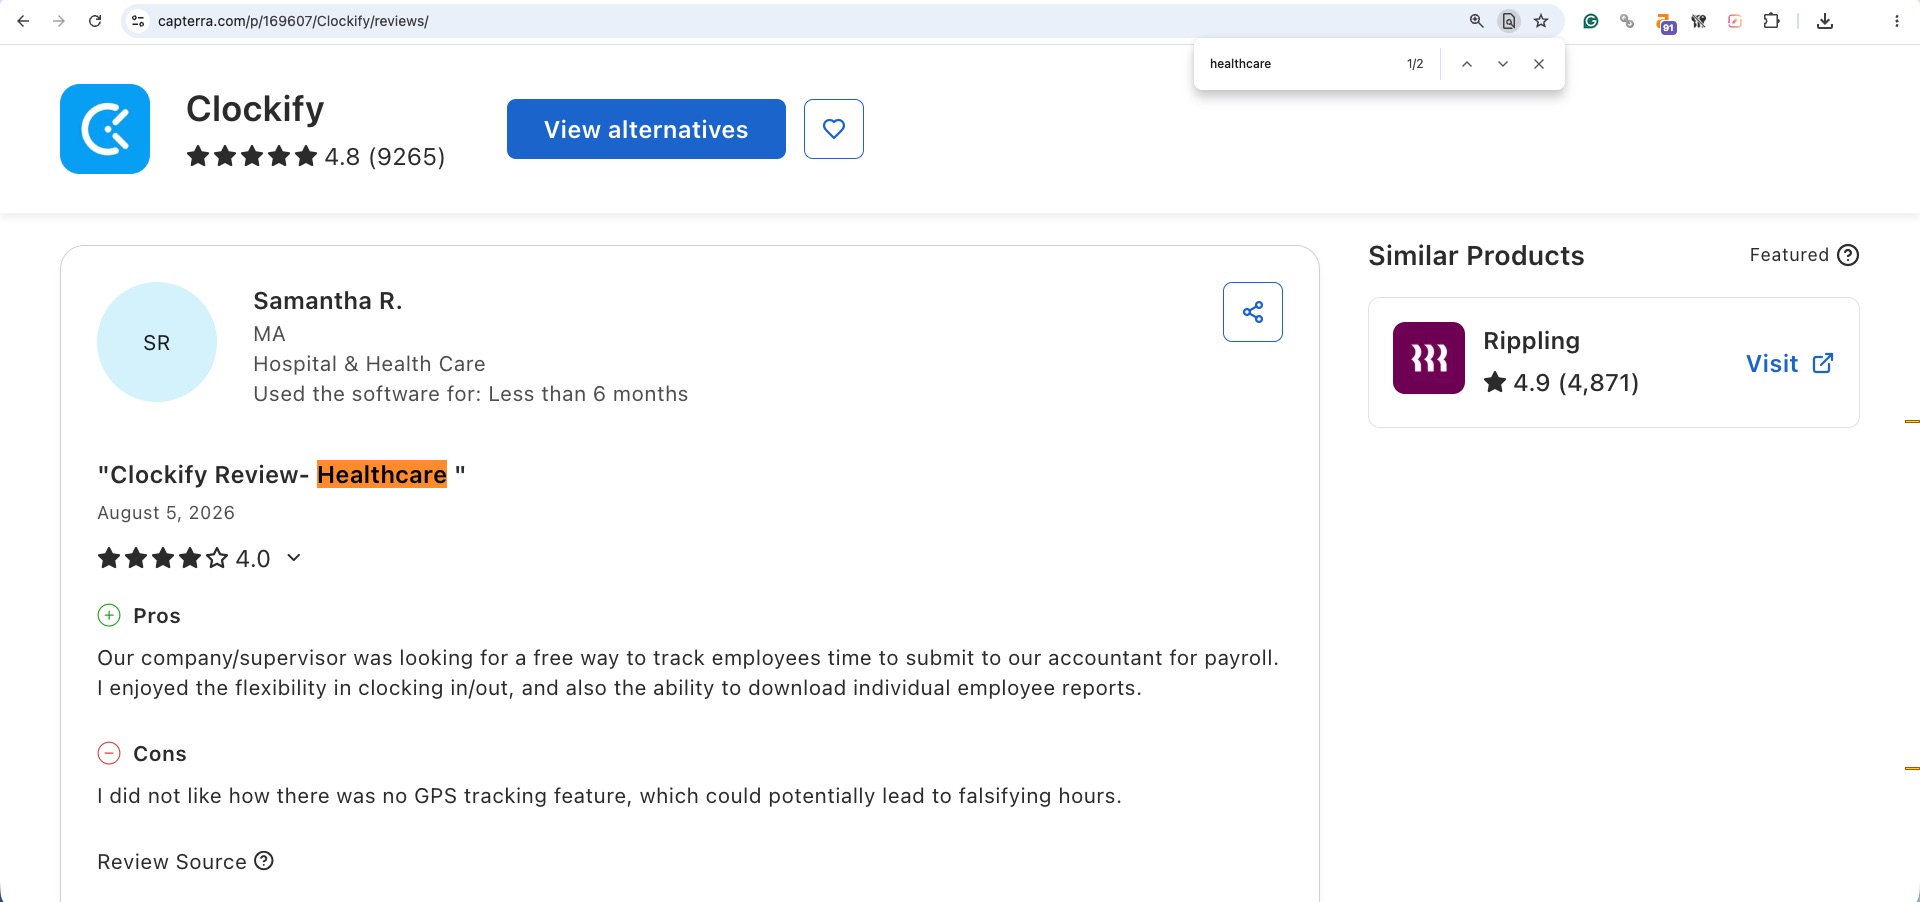Open the pink pencil-note extension icon
The image size is (1920, 902).
[1735, 21]
